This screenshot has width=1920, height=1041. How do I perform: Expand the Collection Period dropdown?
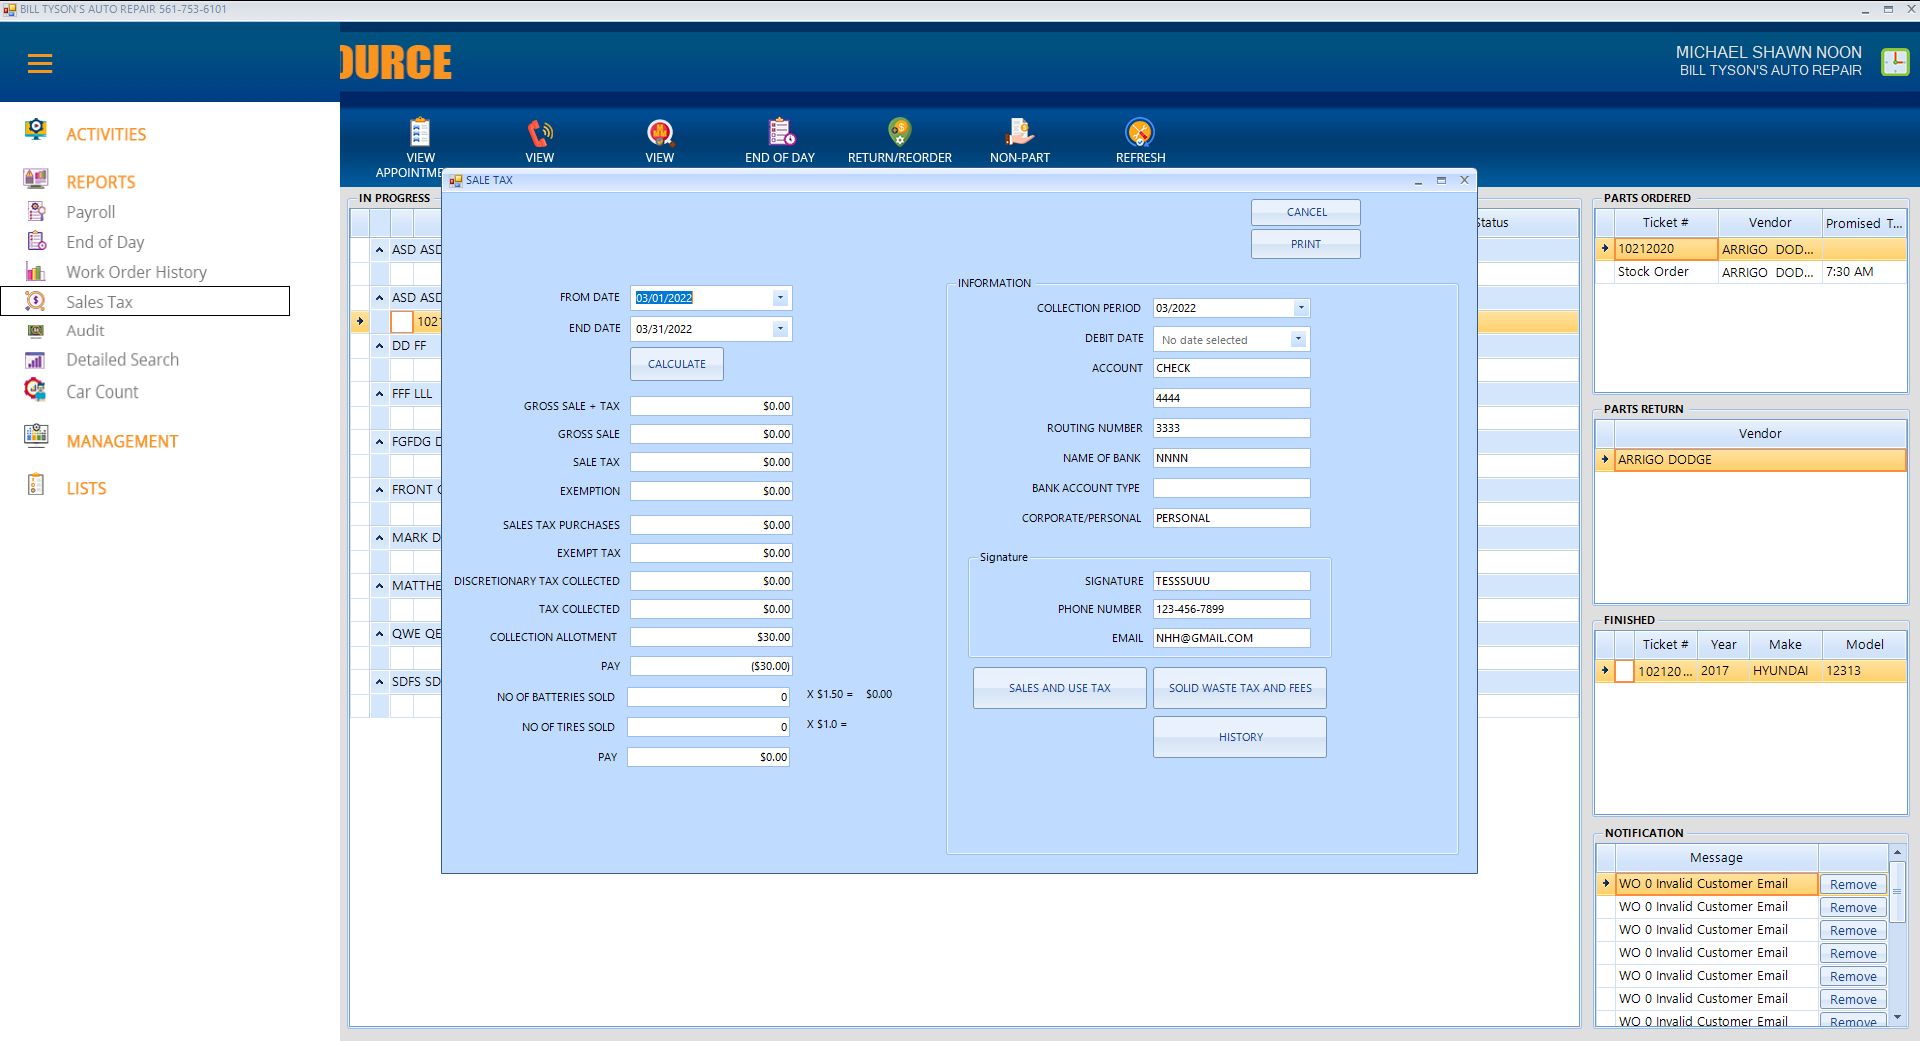(1300, 308)
